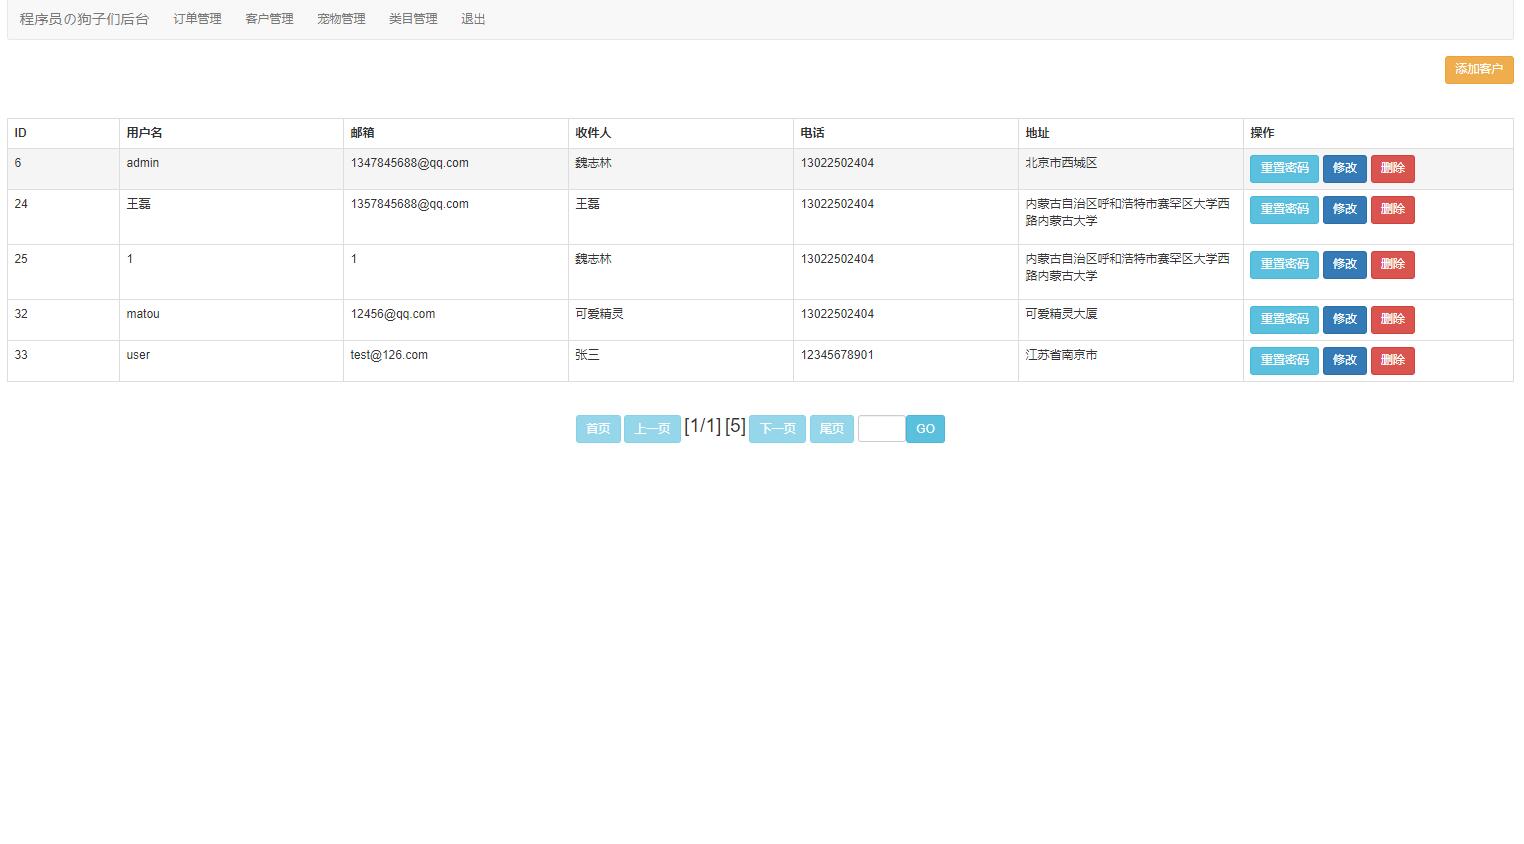This screenshot has width=1524, height=844.
Task: Open the 客户管理 menu
Action: [268, 18]
